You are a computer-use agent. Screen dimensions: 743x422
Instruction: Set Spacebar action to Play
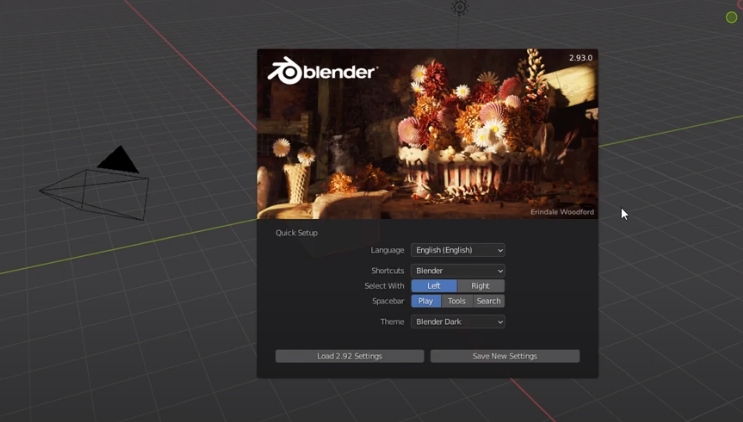coord(426,301)
